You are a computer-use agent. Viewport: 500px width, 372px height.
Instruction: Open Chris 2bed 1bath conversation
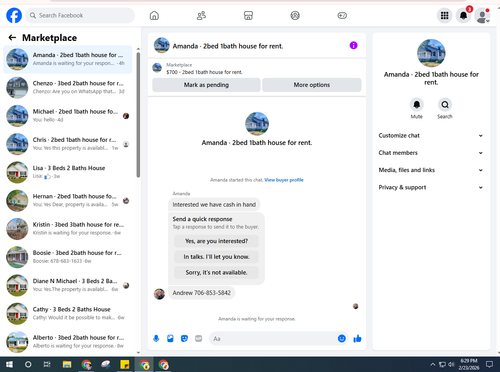pos(68,144)
